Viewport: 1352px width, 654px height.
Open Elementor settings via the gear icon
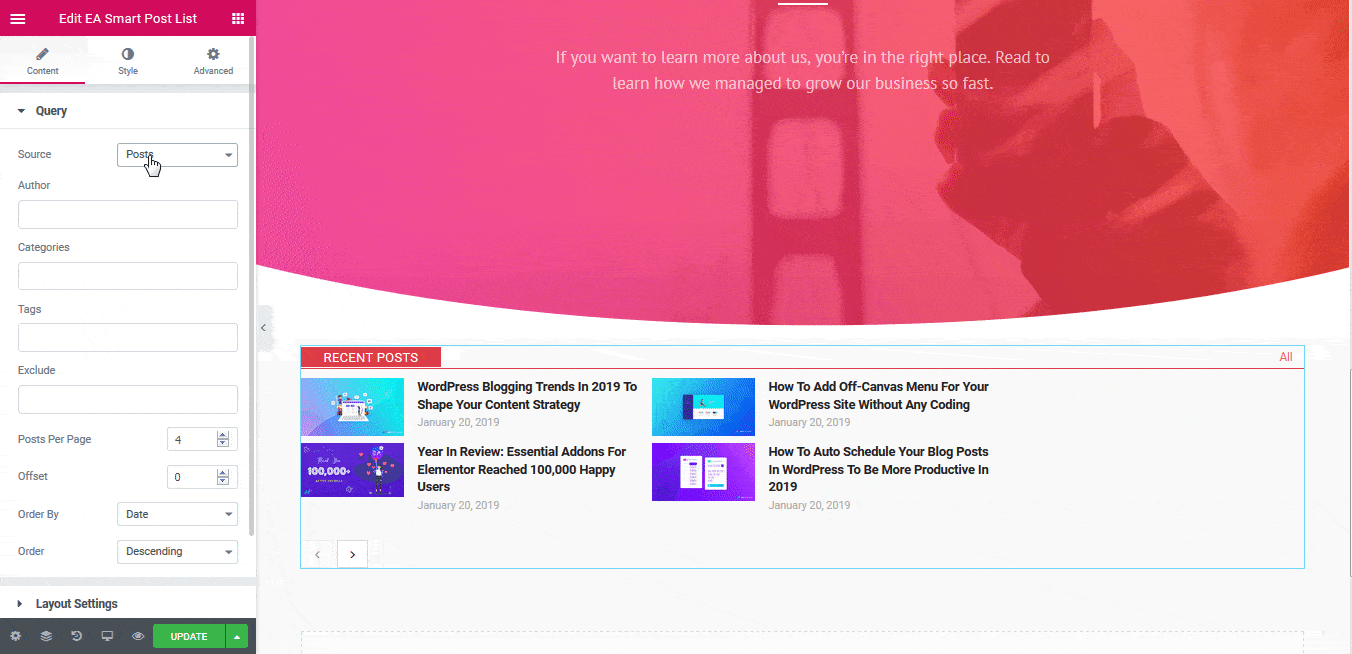[x=15, y=636]
